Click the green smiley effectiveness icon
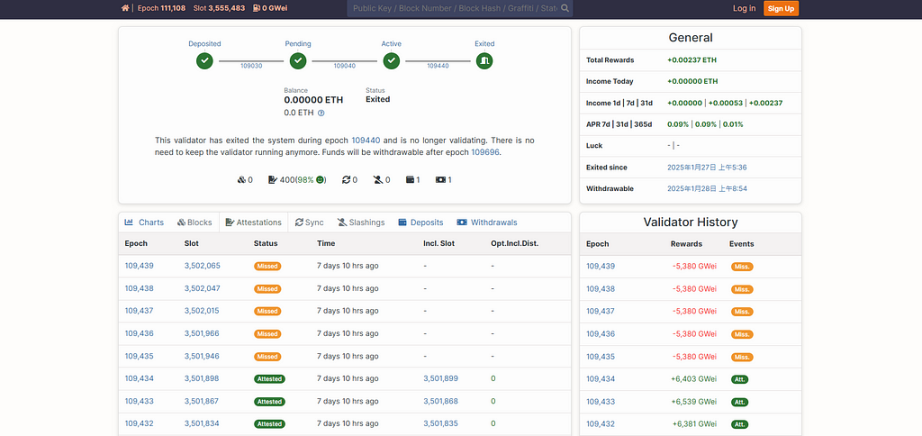922x436 pixels. point(319,180)
